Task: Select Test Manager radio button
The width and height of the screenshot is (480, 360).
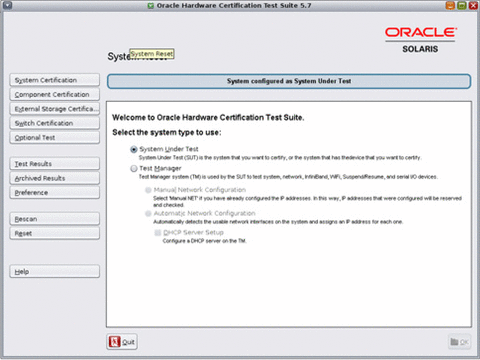Action: coord(134,169)
